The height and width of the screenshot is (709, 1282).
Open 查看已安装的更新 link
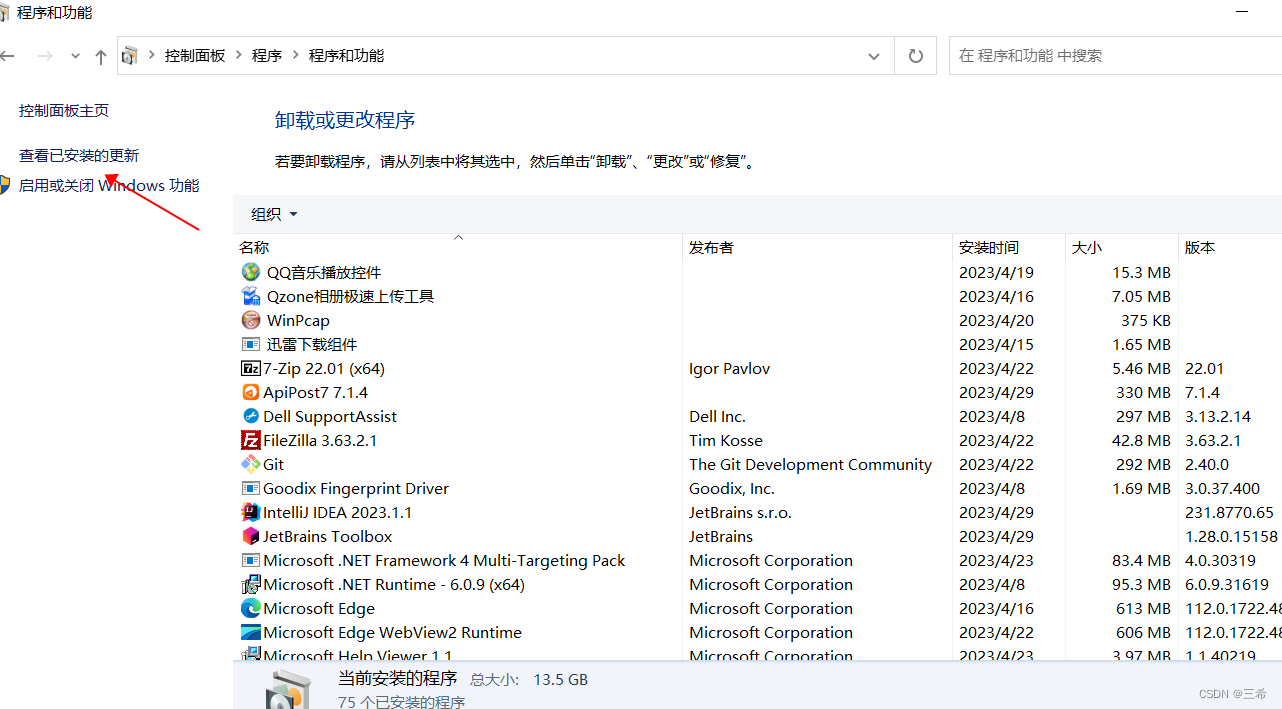coord(79,156)
